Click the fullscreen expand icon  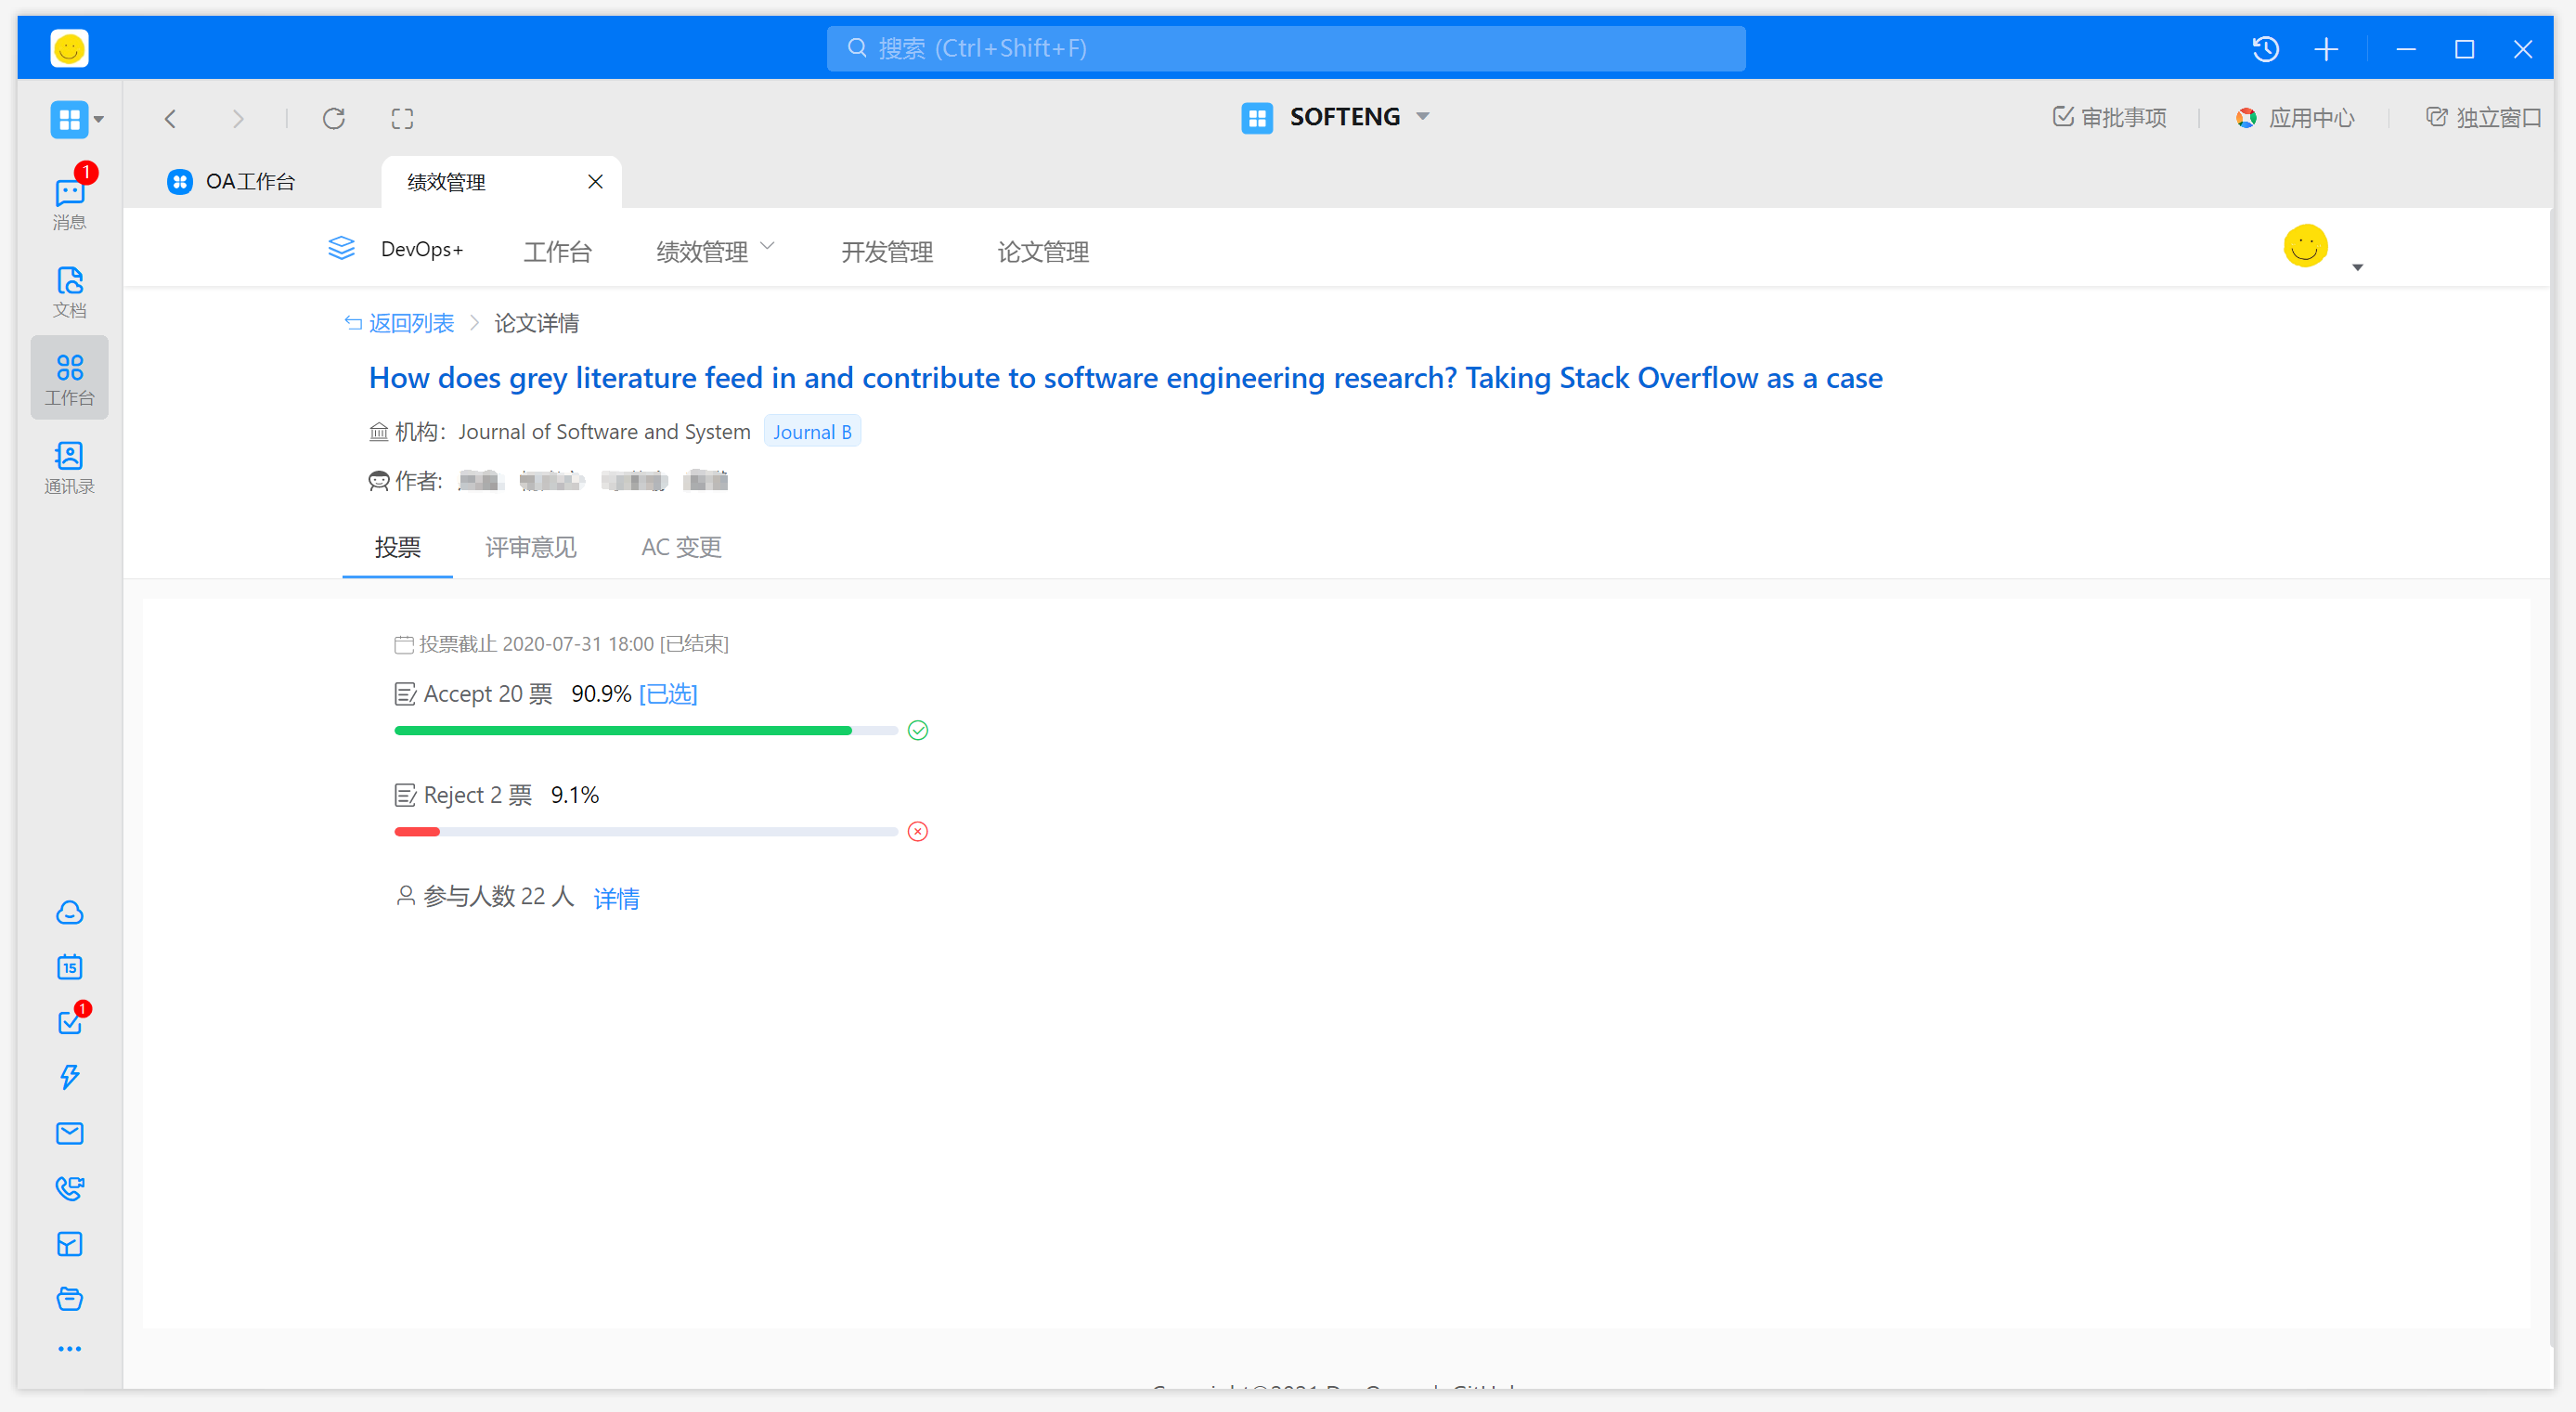pyautogui.click(x=402, y=119)
